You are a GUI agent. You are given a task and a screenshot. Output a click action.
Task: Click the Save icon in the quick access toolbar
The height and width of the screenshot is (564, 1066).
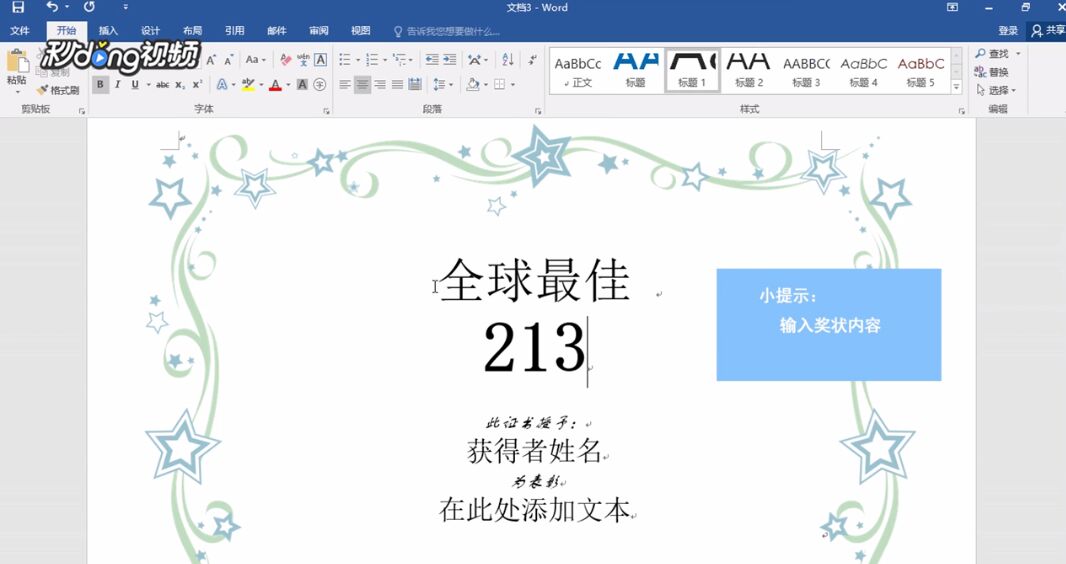coord(18,7)
